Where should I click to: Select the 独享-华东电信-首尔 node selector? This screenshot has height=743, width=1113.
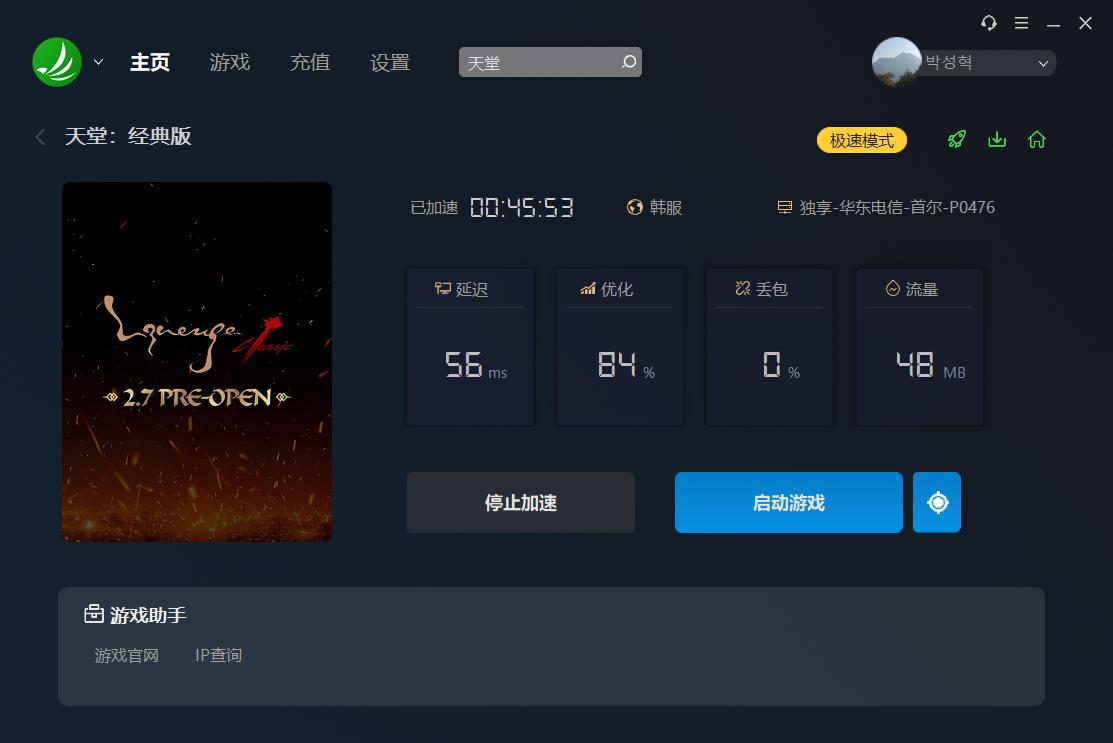click(x=886, y=207)
